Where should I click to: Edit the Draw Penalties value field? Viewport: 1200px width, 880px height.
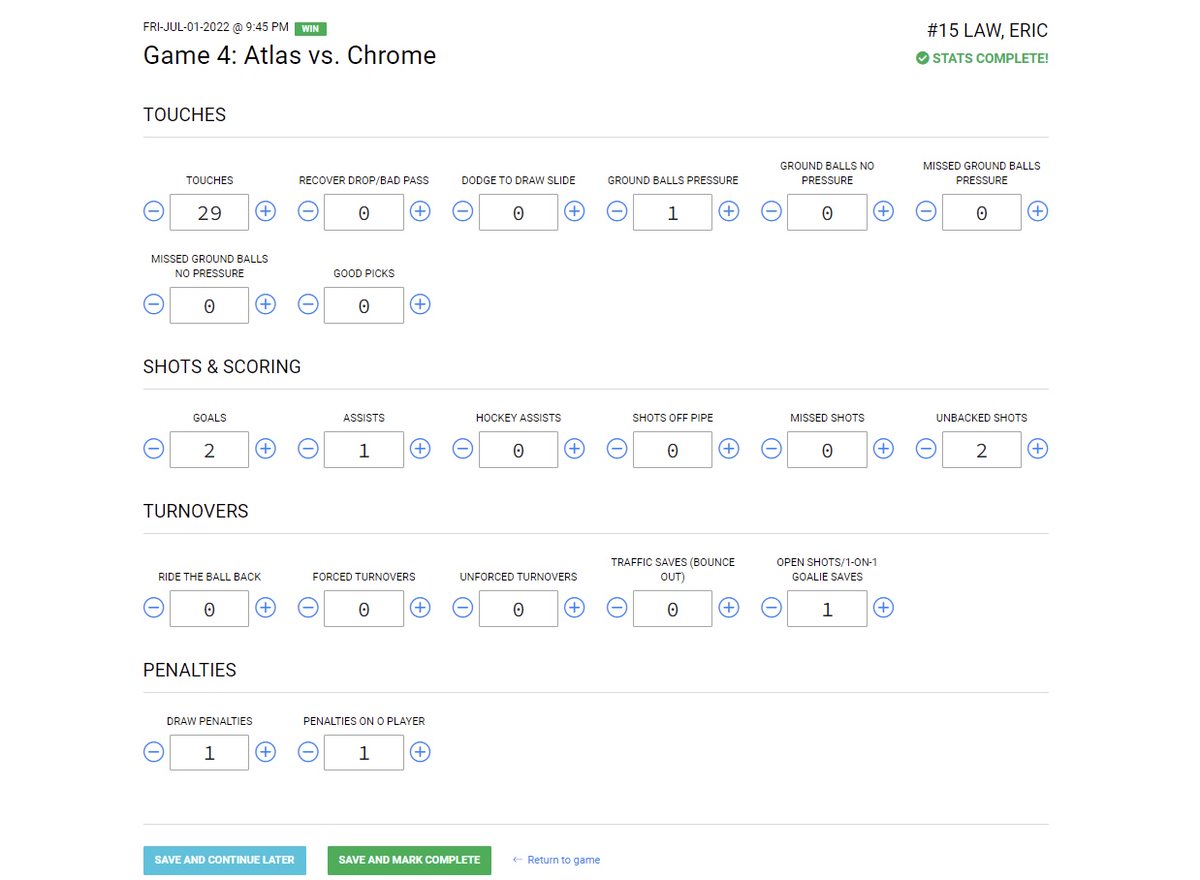click(x=209, y=752)
